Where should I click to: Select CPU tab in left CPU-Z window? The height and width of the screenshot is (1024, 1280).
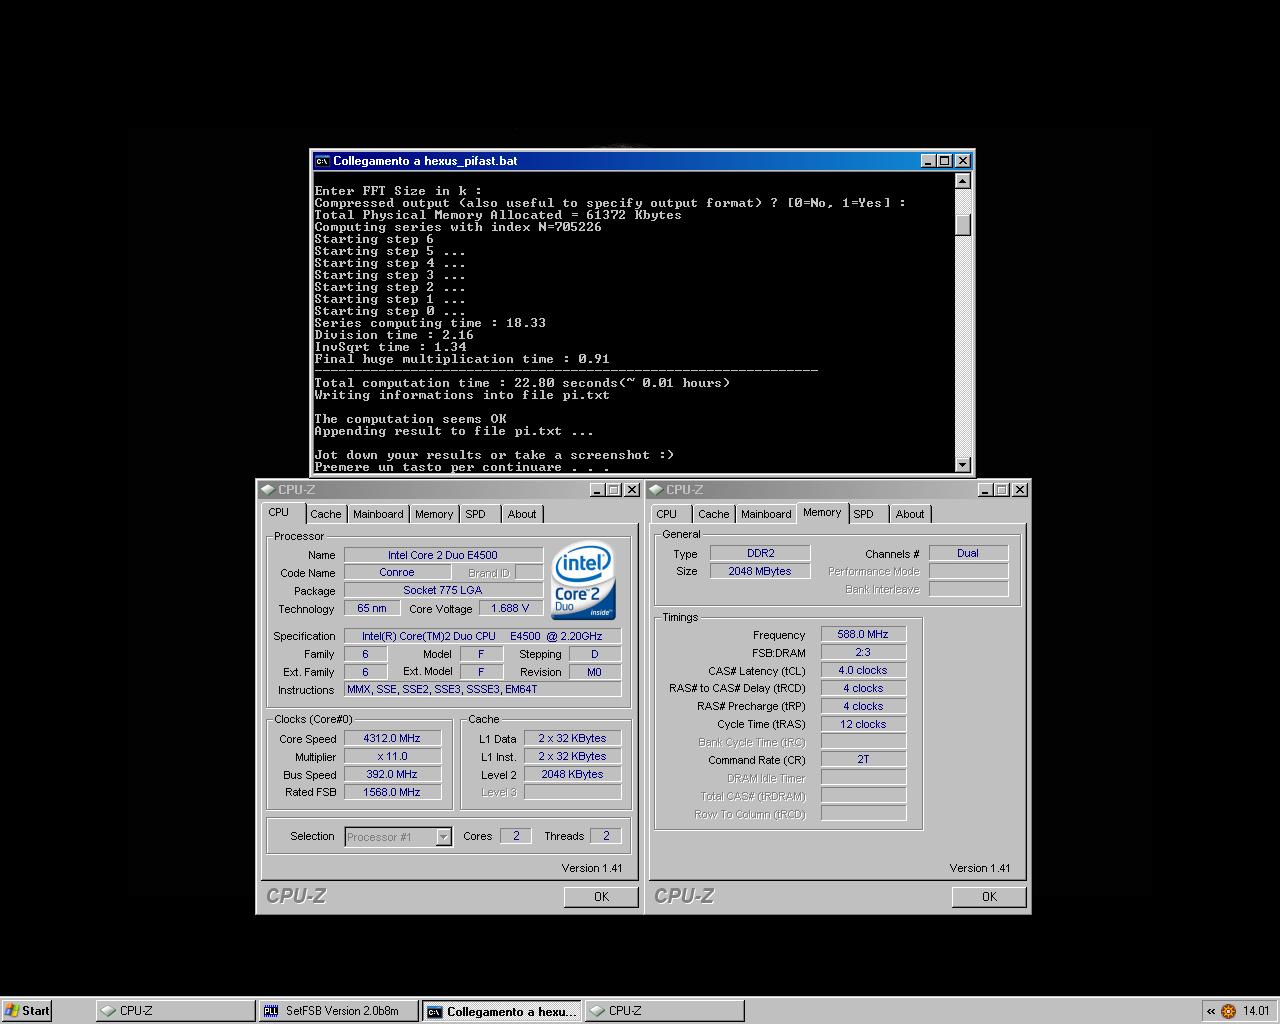pos(279,512)
